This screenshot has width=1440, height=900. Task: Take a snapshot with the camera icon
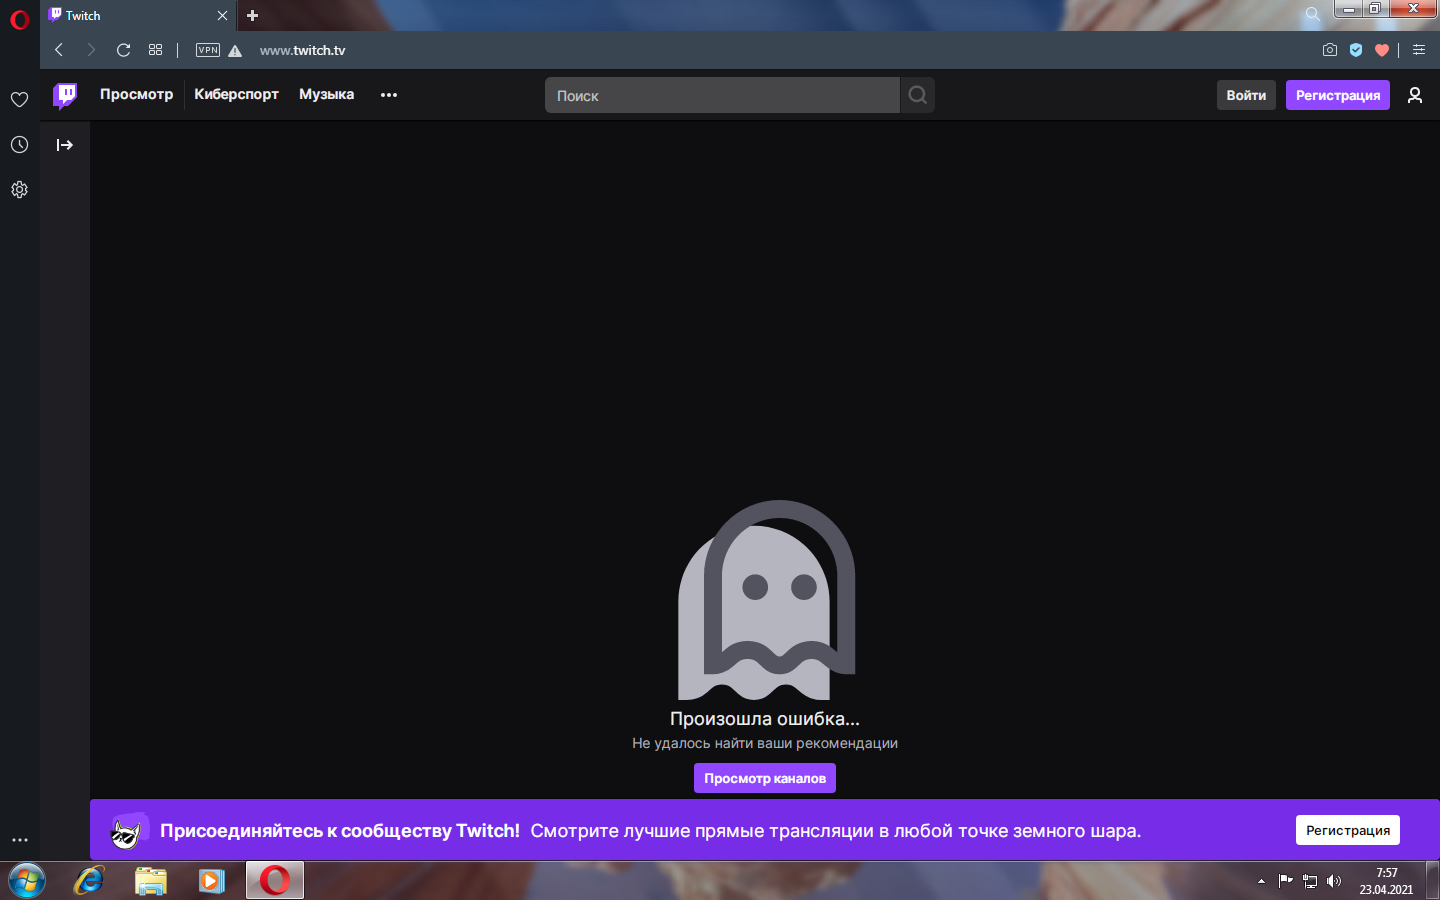point(1330,50)
